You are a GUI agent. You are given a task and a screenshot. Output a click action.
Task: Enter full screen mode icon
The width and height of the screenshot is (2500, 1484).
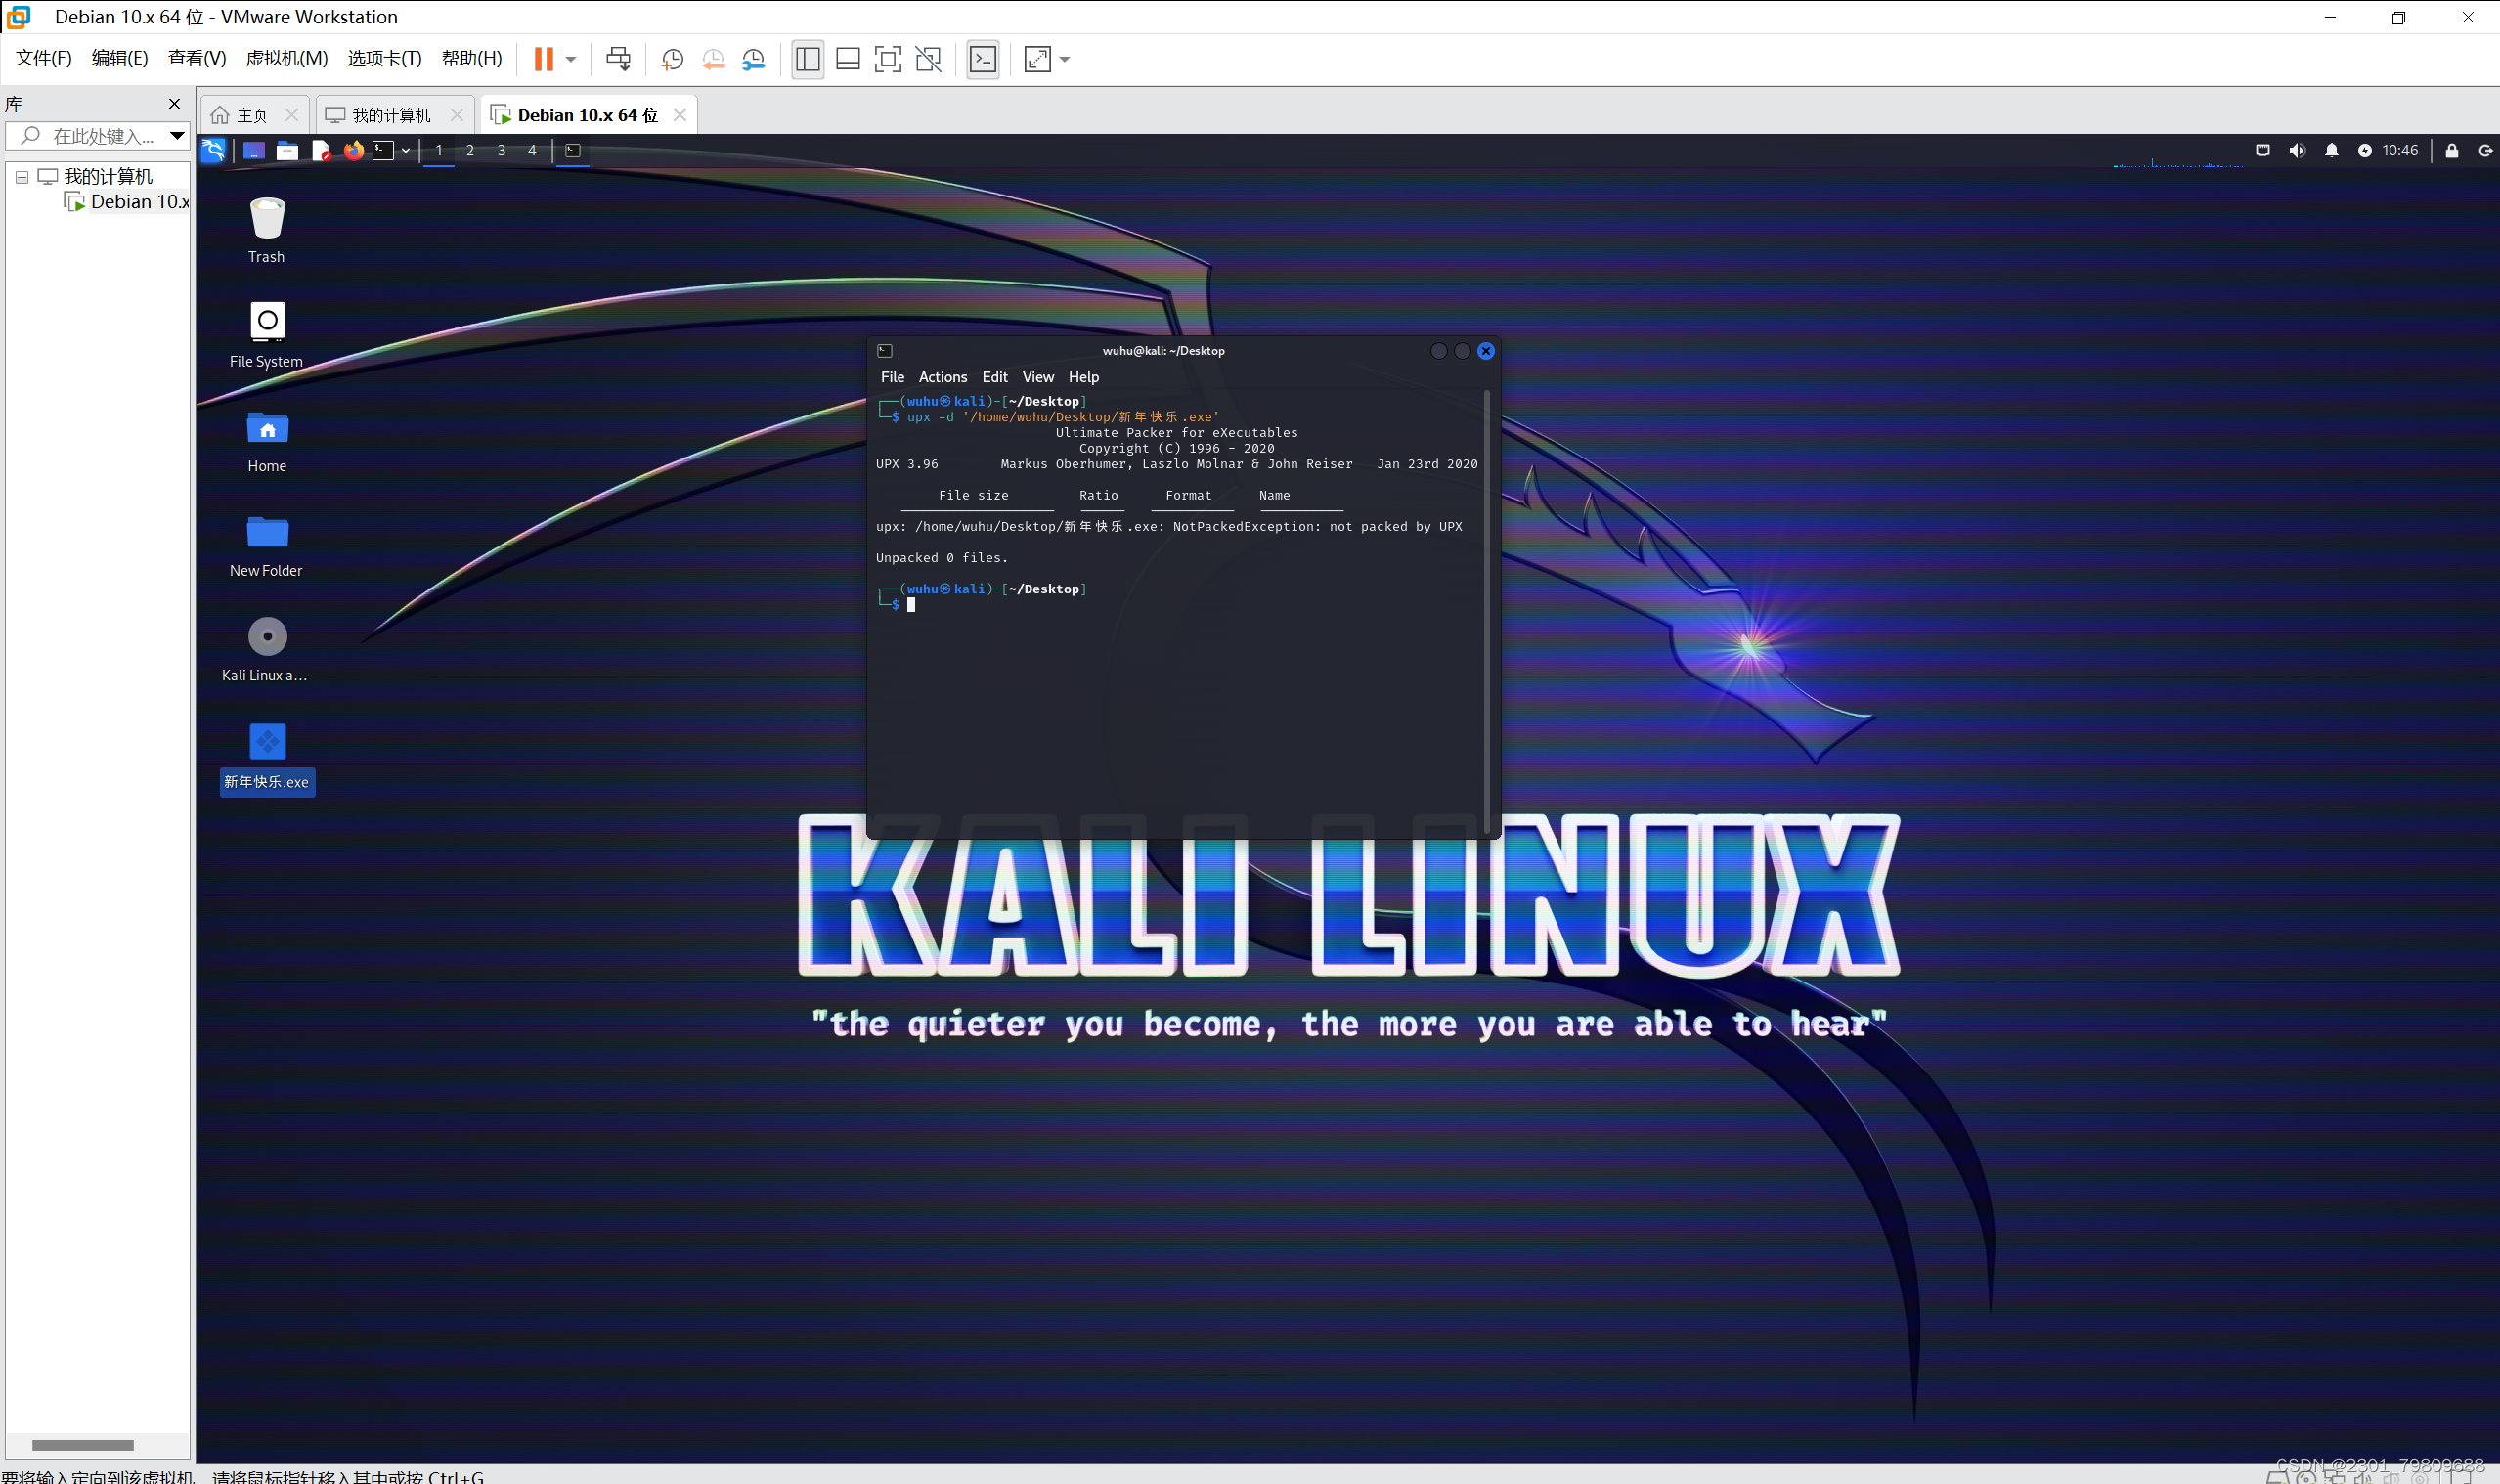(x=887, y=59)
